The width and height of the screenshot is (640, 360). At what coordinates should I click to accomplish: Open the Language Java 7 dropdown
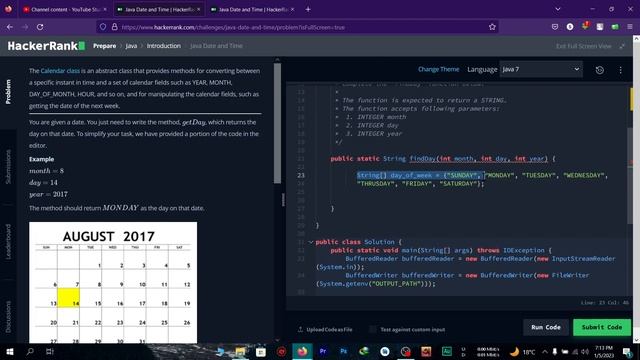(541, 69)
